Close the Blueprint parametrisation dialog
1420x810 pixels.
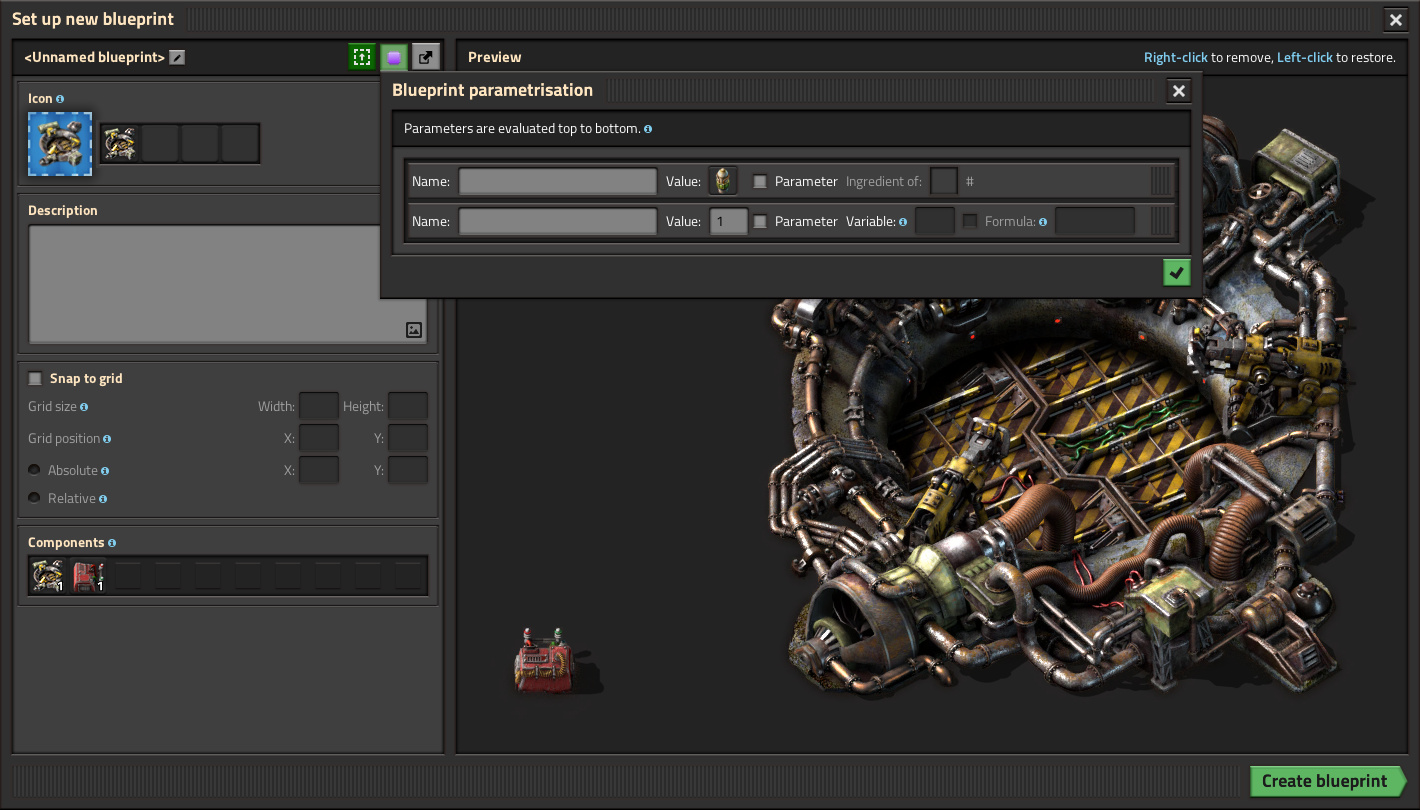pos(1179,91)
